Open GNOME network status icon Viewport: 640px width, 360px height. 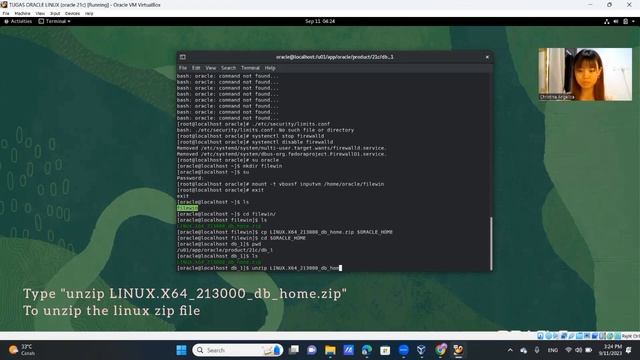(x=607, y=21)
